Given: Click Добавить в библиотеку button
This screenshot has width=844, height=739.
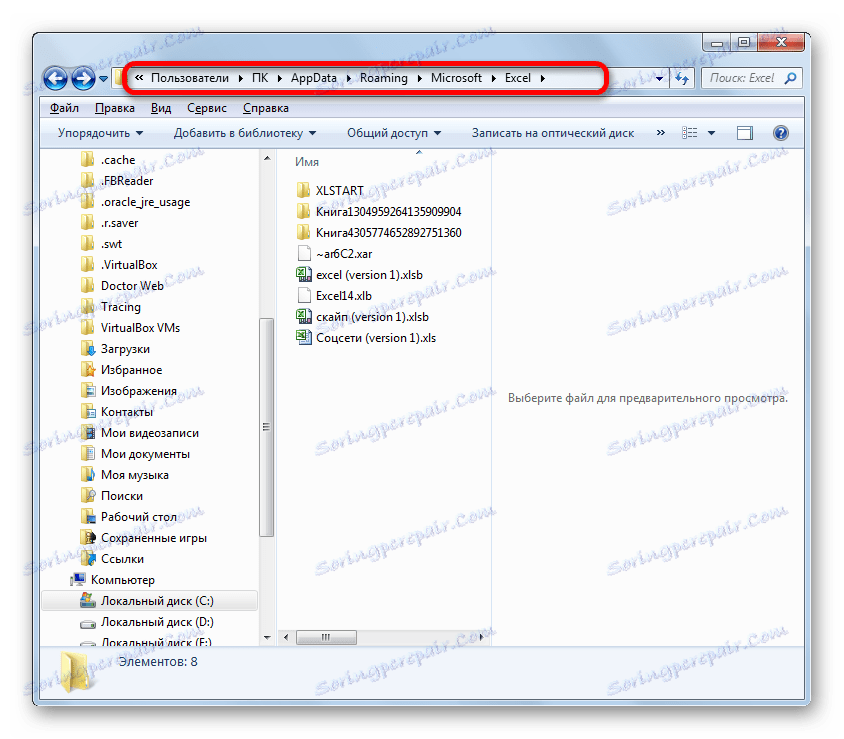Looking at the screenshot, I should point(244,133).
